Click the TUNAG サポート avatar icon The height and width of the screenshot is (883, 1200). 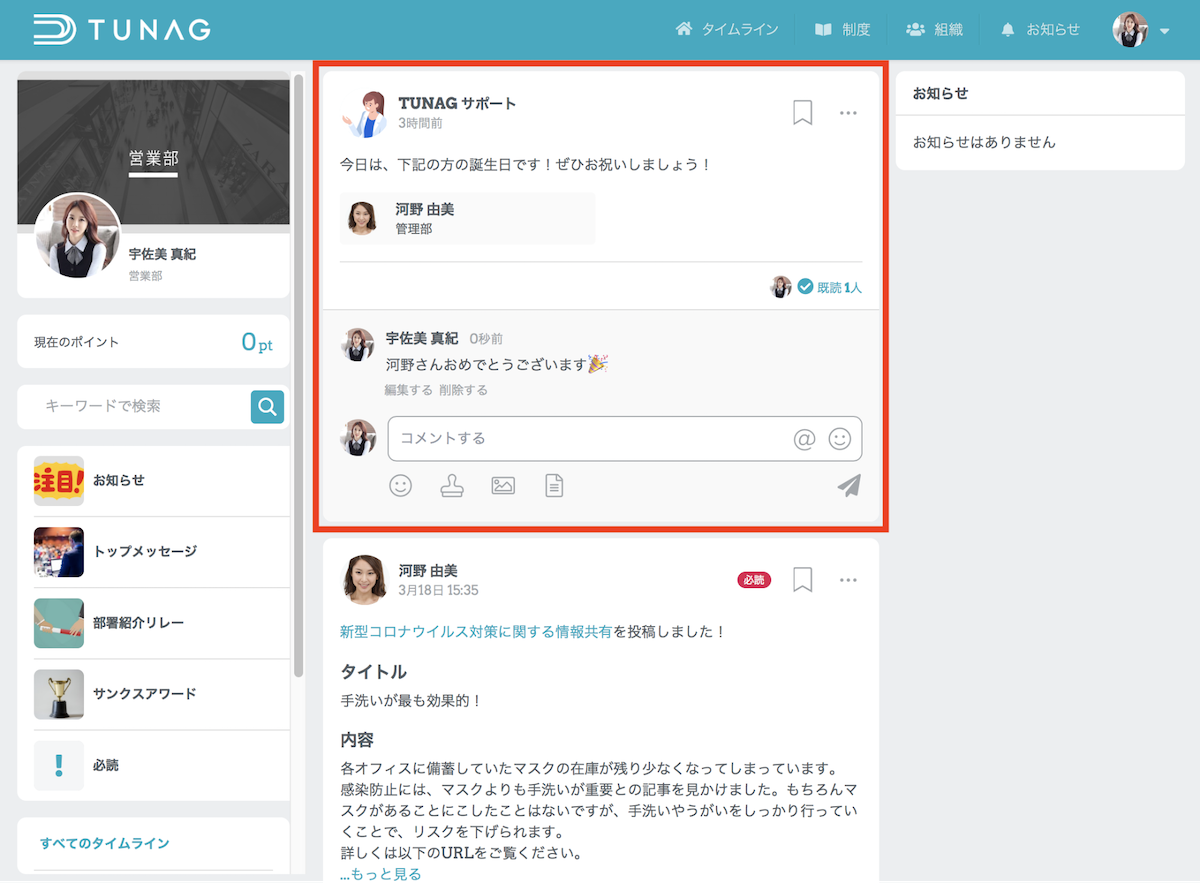click(364, 113)
